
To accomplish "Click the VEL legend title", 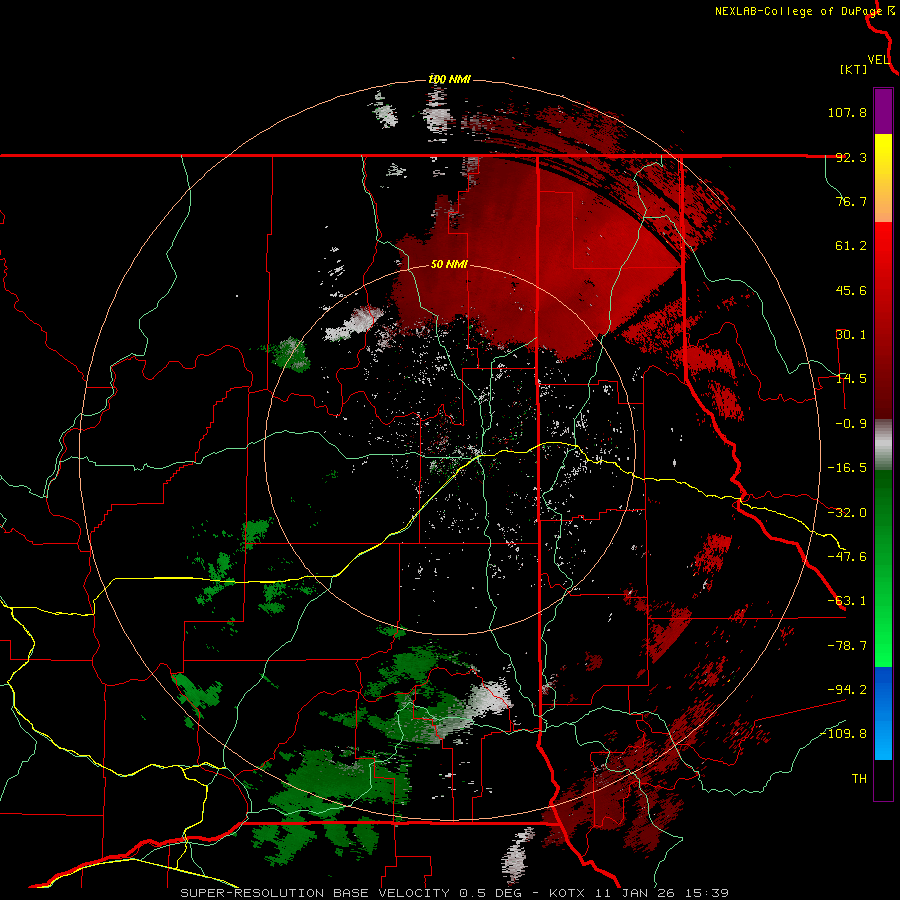I will 878,60.
